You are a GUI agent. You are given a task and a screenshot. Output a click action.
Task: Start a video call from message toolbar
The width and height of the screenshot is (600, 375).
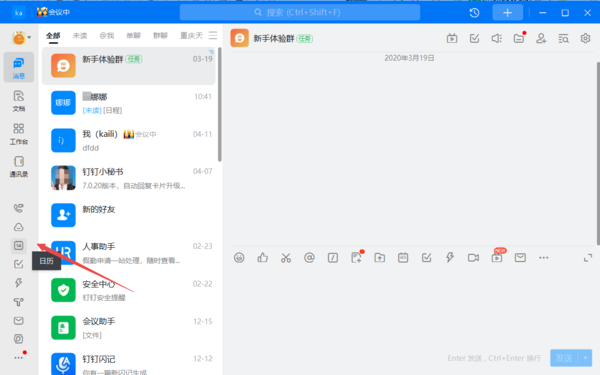pos(473,258)
